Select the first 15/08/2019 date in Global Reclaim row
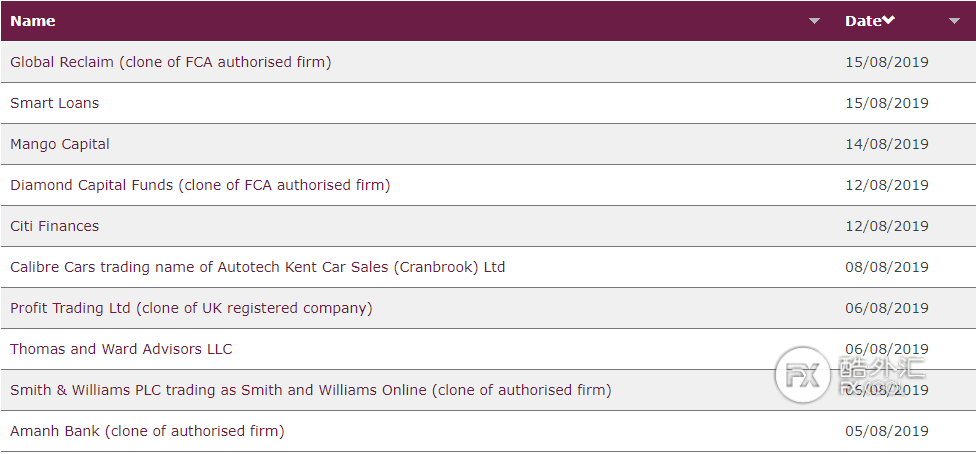 pyautogui.click(x=886, y=62)
